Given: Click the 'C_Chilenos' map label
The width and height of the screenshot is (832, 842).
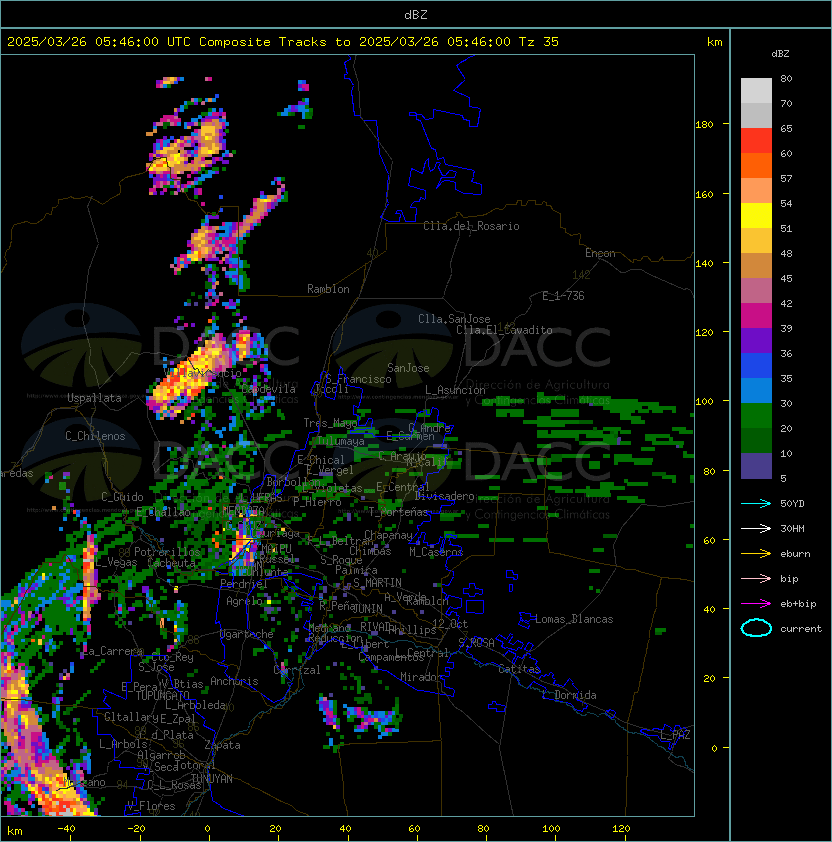Looking at the screenshot, I should [95, 436].
